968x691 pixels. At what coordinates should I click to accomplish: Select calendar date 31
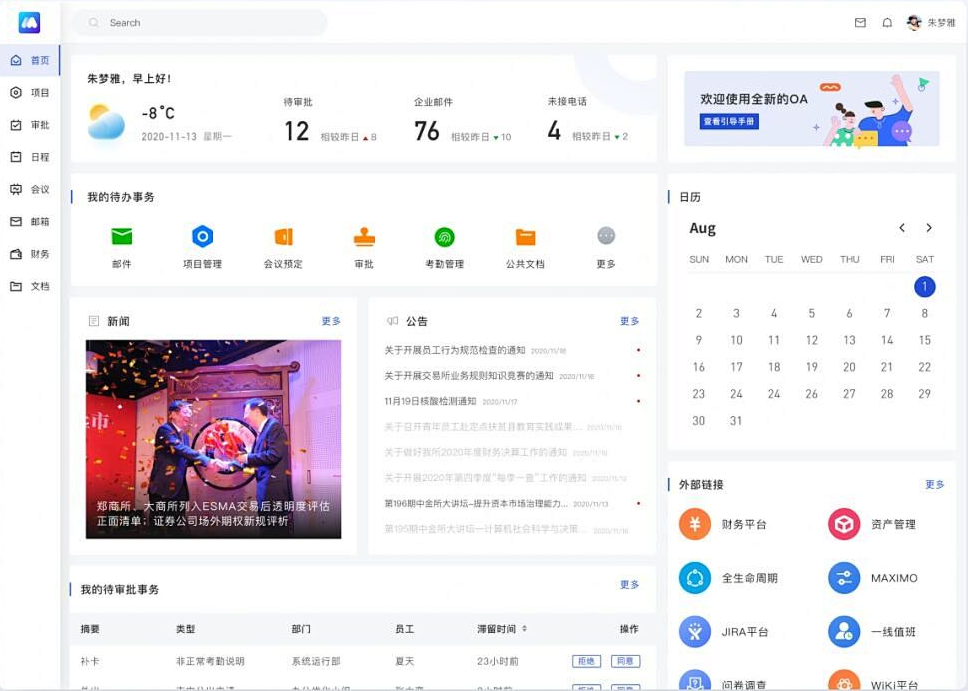[x=736, y=421]
